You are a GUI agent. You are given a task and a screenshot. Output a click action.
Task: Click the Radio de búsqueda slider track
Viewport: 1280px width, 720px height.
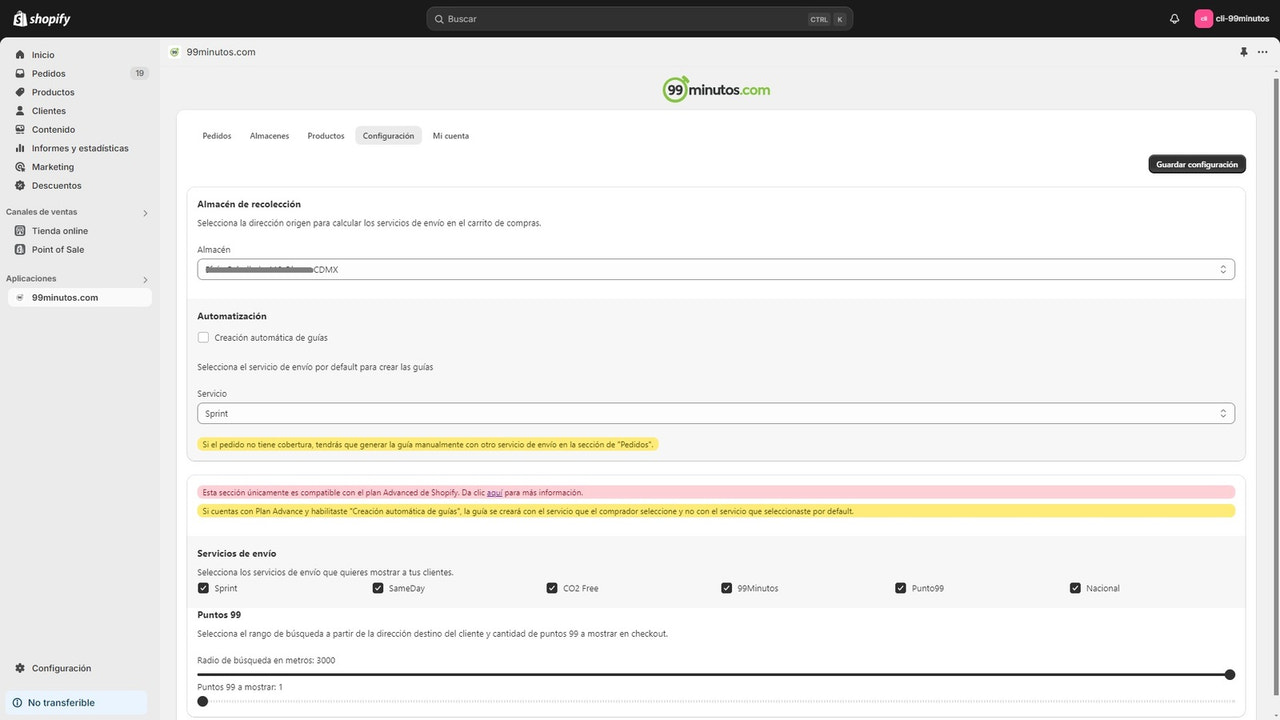[716, 675]
